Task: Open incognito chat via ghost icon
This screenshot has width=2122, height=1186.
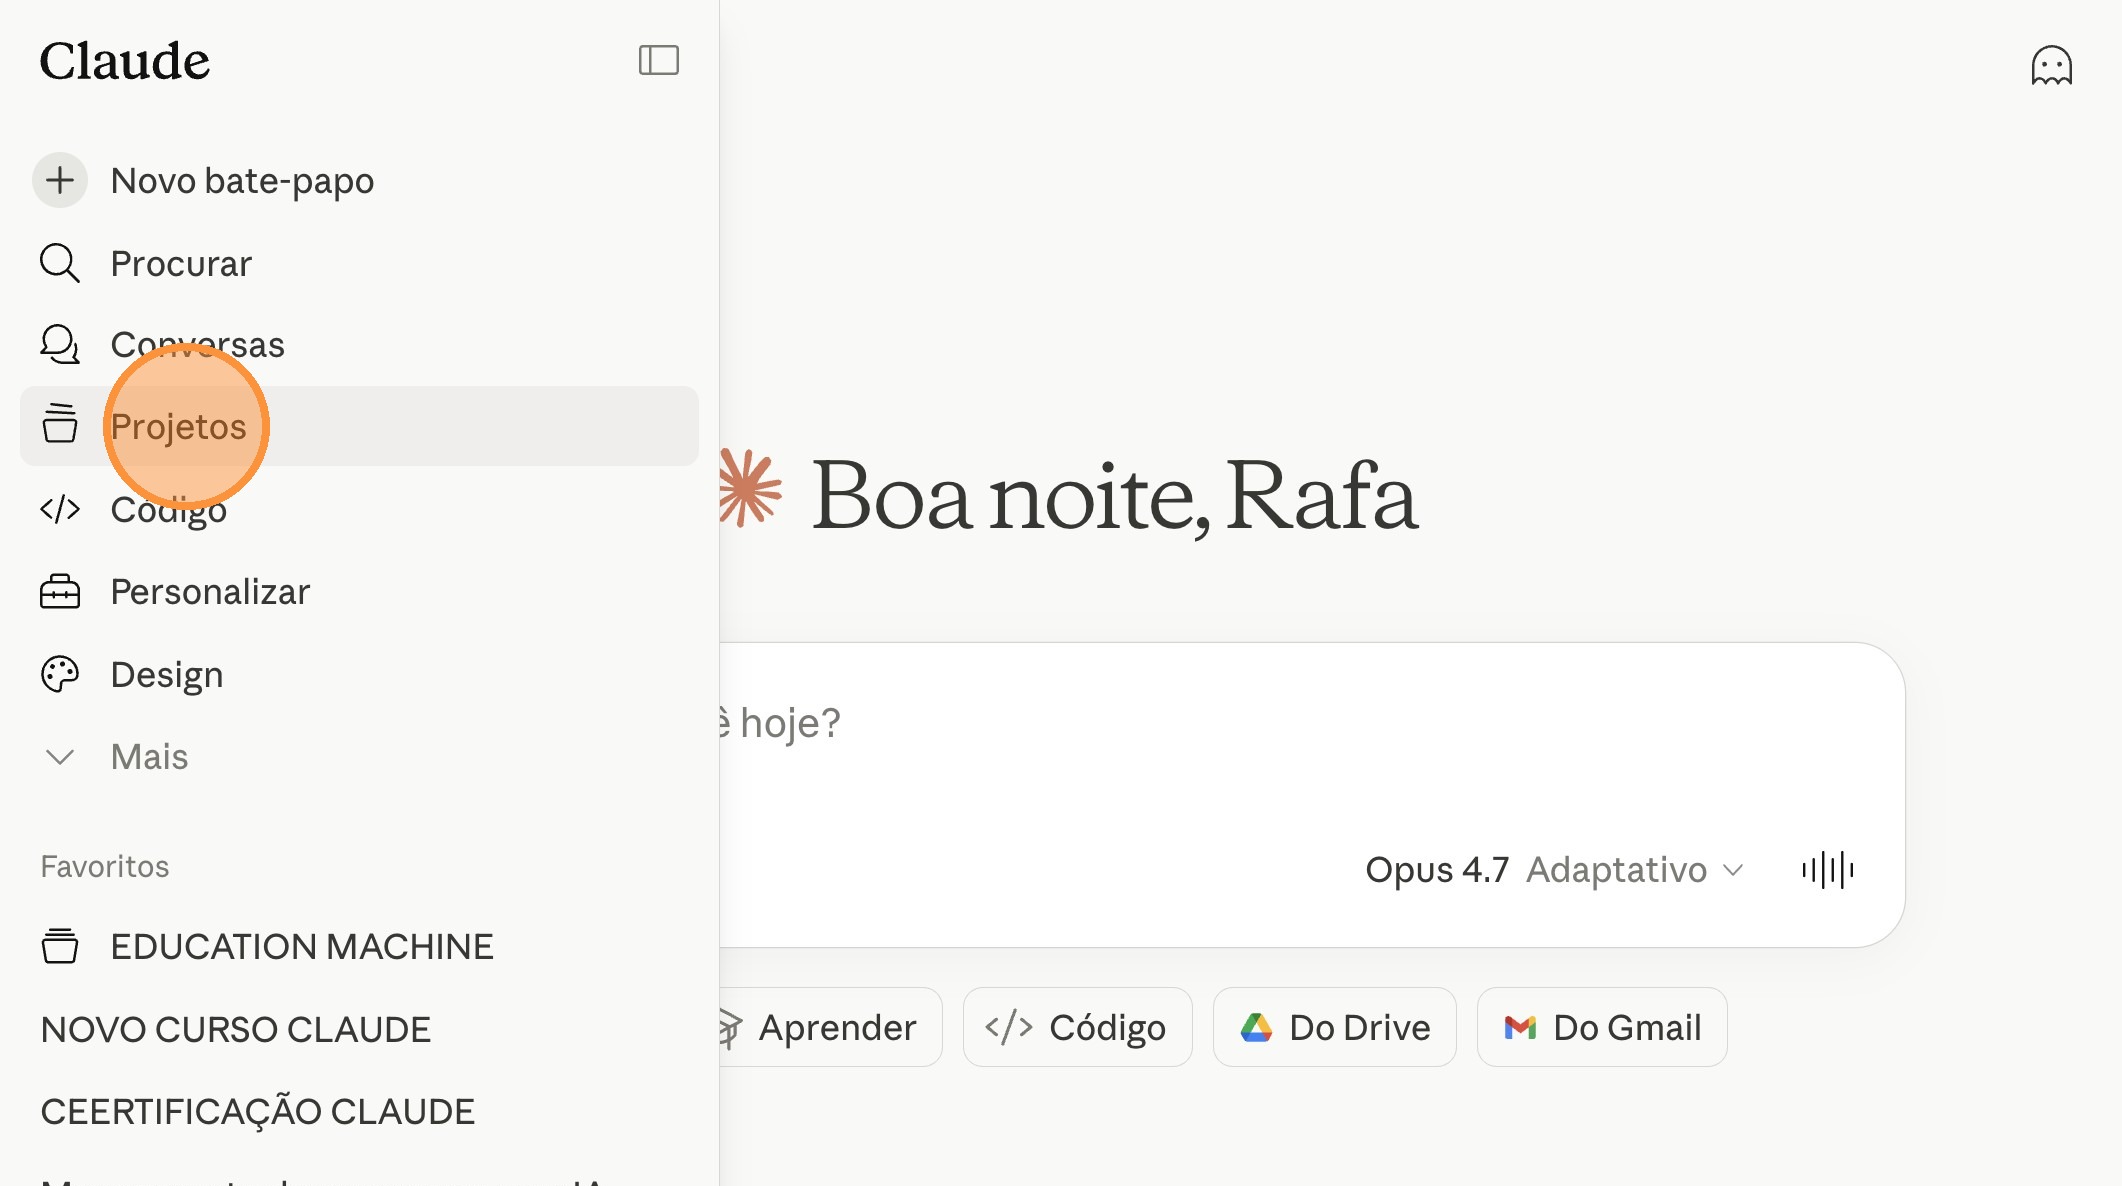Action: click(2051, 66)
